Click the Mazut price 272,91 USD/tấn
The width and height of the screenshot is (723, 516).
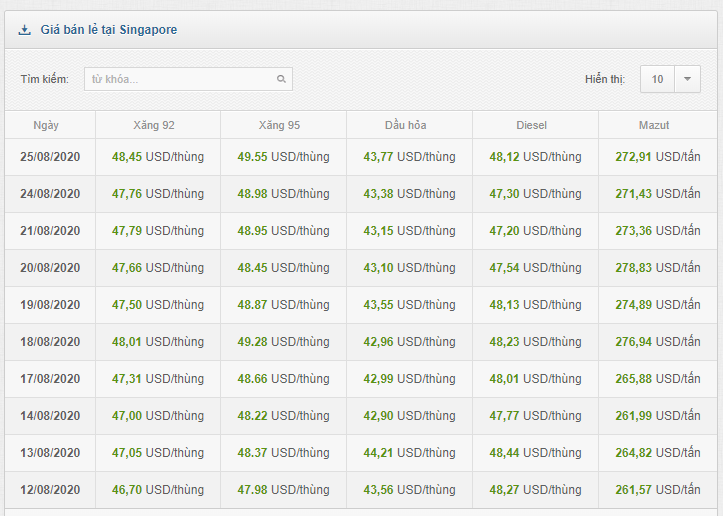[x=658, y=157]
